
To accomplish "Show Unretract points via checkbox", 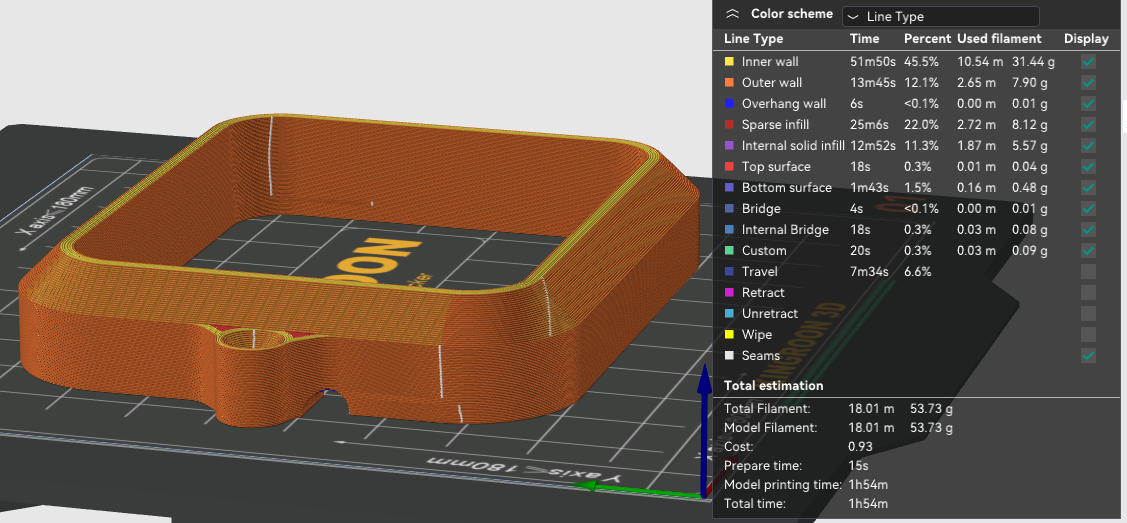I will pyautogui.click(x=1088, y=314).
